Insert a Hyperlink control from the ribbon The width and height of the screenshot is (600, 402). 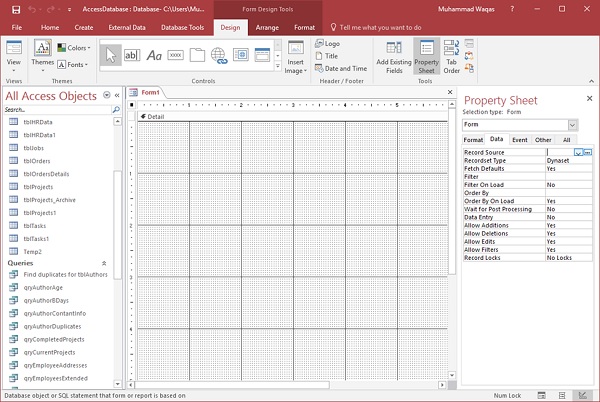click(x=221, y=55)
